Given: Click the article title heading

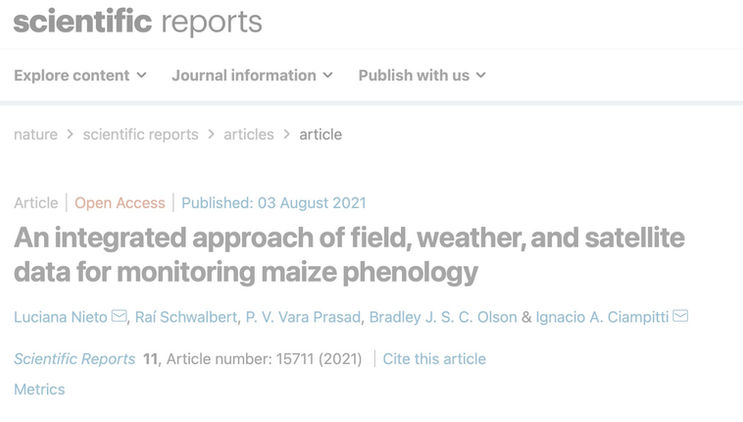Looking at the screenshot, I should tap(350, 254).
